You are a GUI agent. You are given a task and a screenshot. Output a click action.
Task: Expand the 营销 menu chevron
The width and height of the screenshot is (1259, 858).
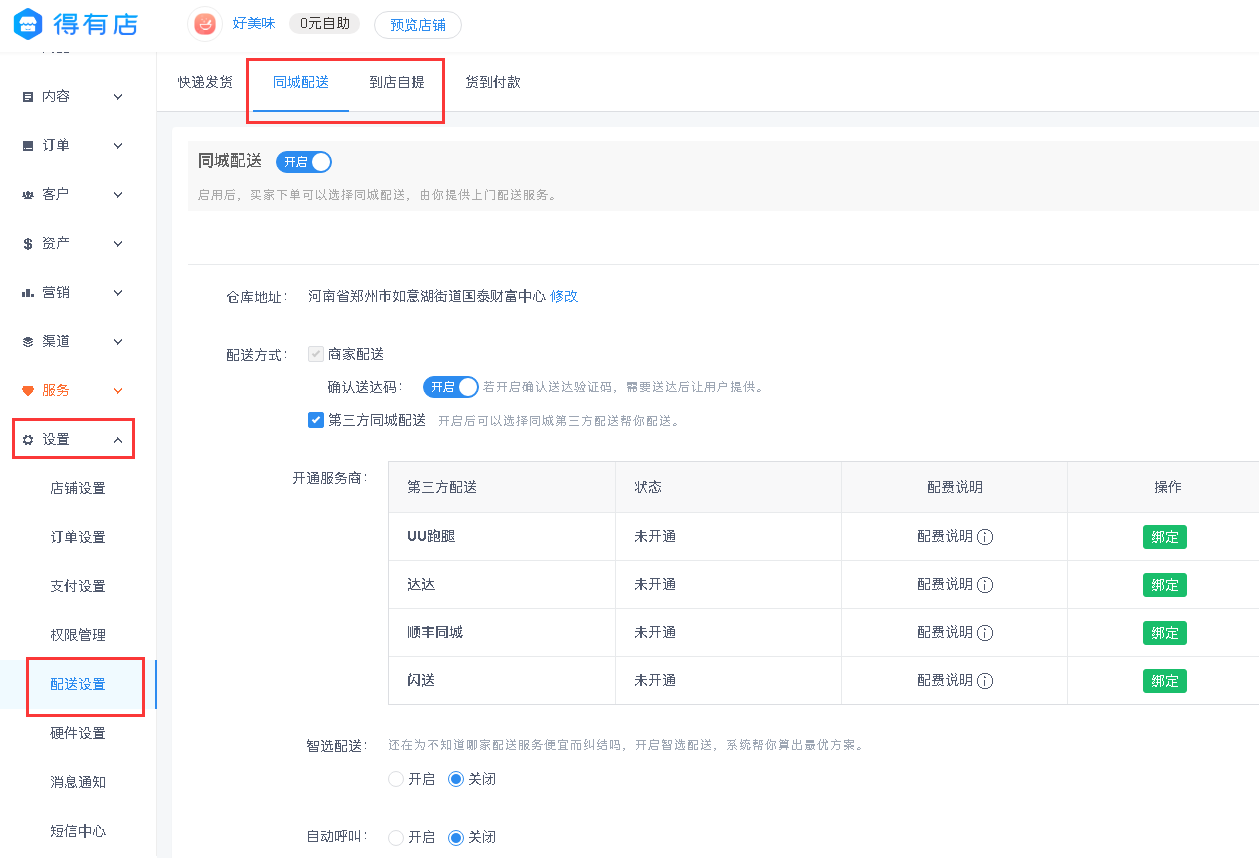point(118,293)
